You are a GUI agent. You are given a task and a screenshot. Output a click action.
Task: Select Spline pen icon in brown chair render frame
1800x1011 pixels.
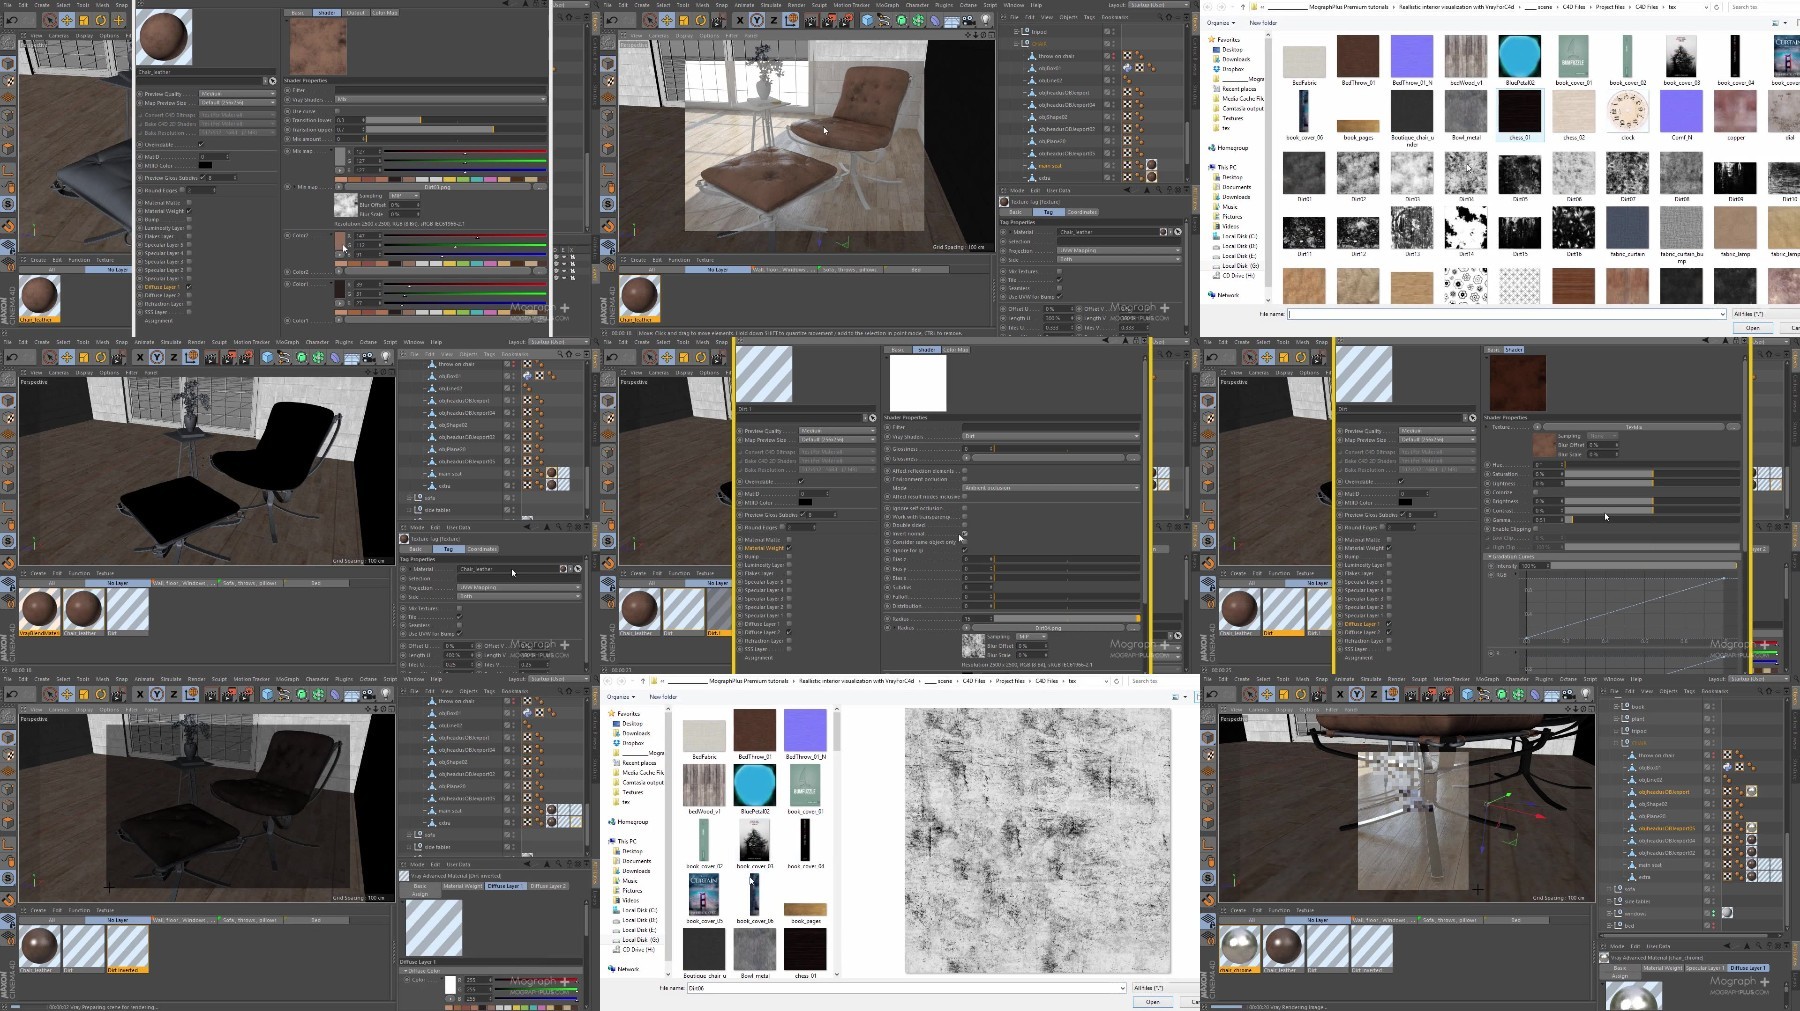883,20
